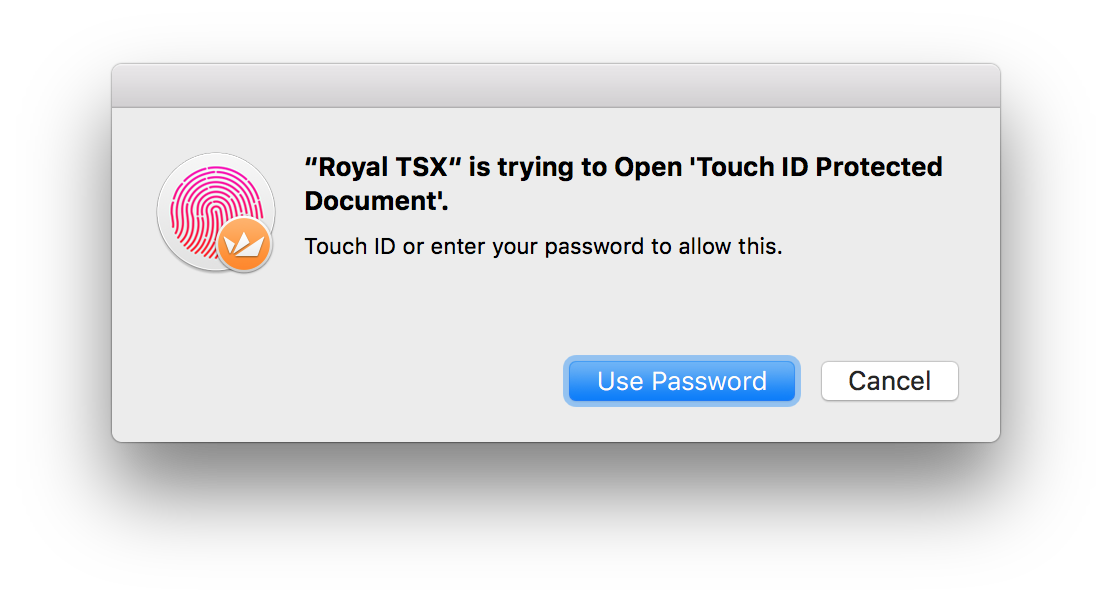Click the quoted "Royal TSX" name in heading
This screenshot has width=1112, height=602.
[383, 167]
